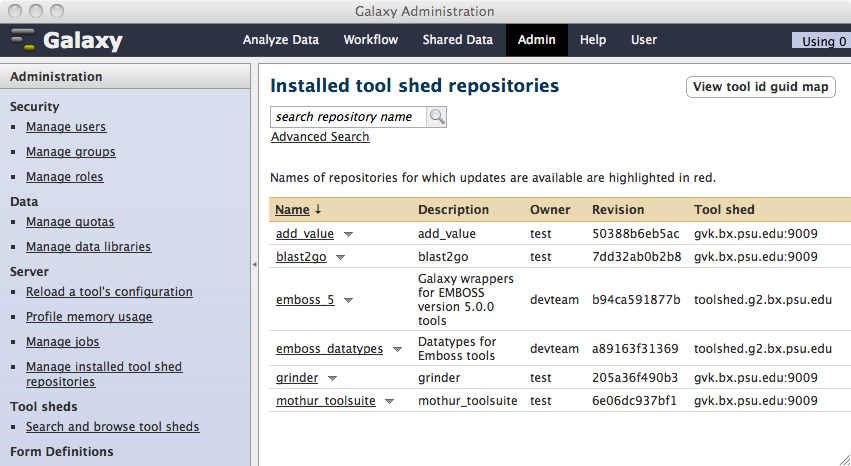
Task: Open the blast2go repository dropdown arrow
Action: [340, 257]
